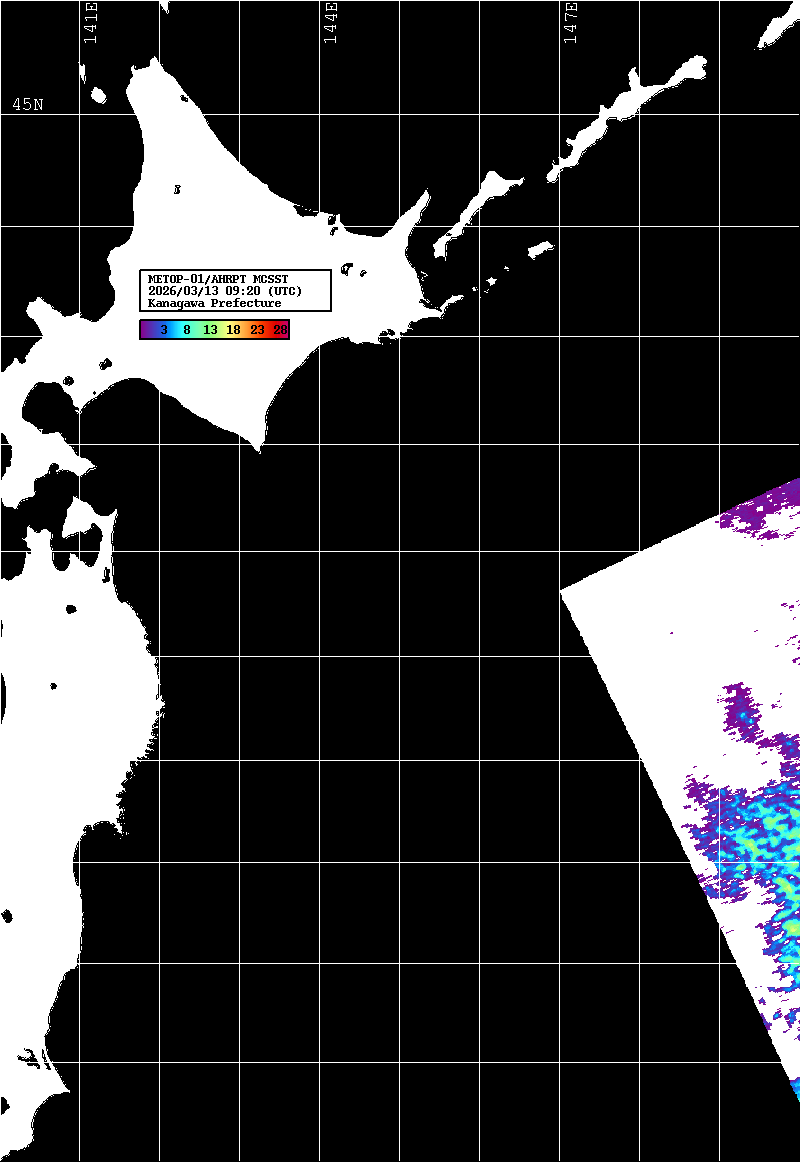This screenshot has height=1162, width=800.
Task: Pick the cyan 8 degree legend color
Action: pyautogui.click(x=186, y=329)
